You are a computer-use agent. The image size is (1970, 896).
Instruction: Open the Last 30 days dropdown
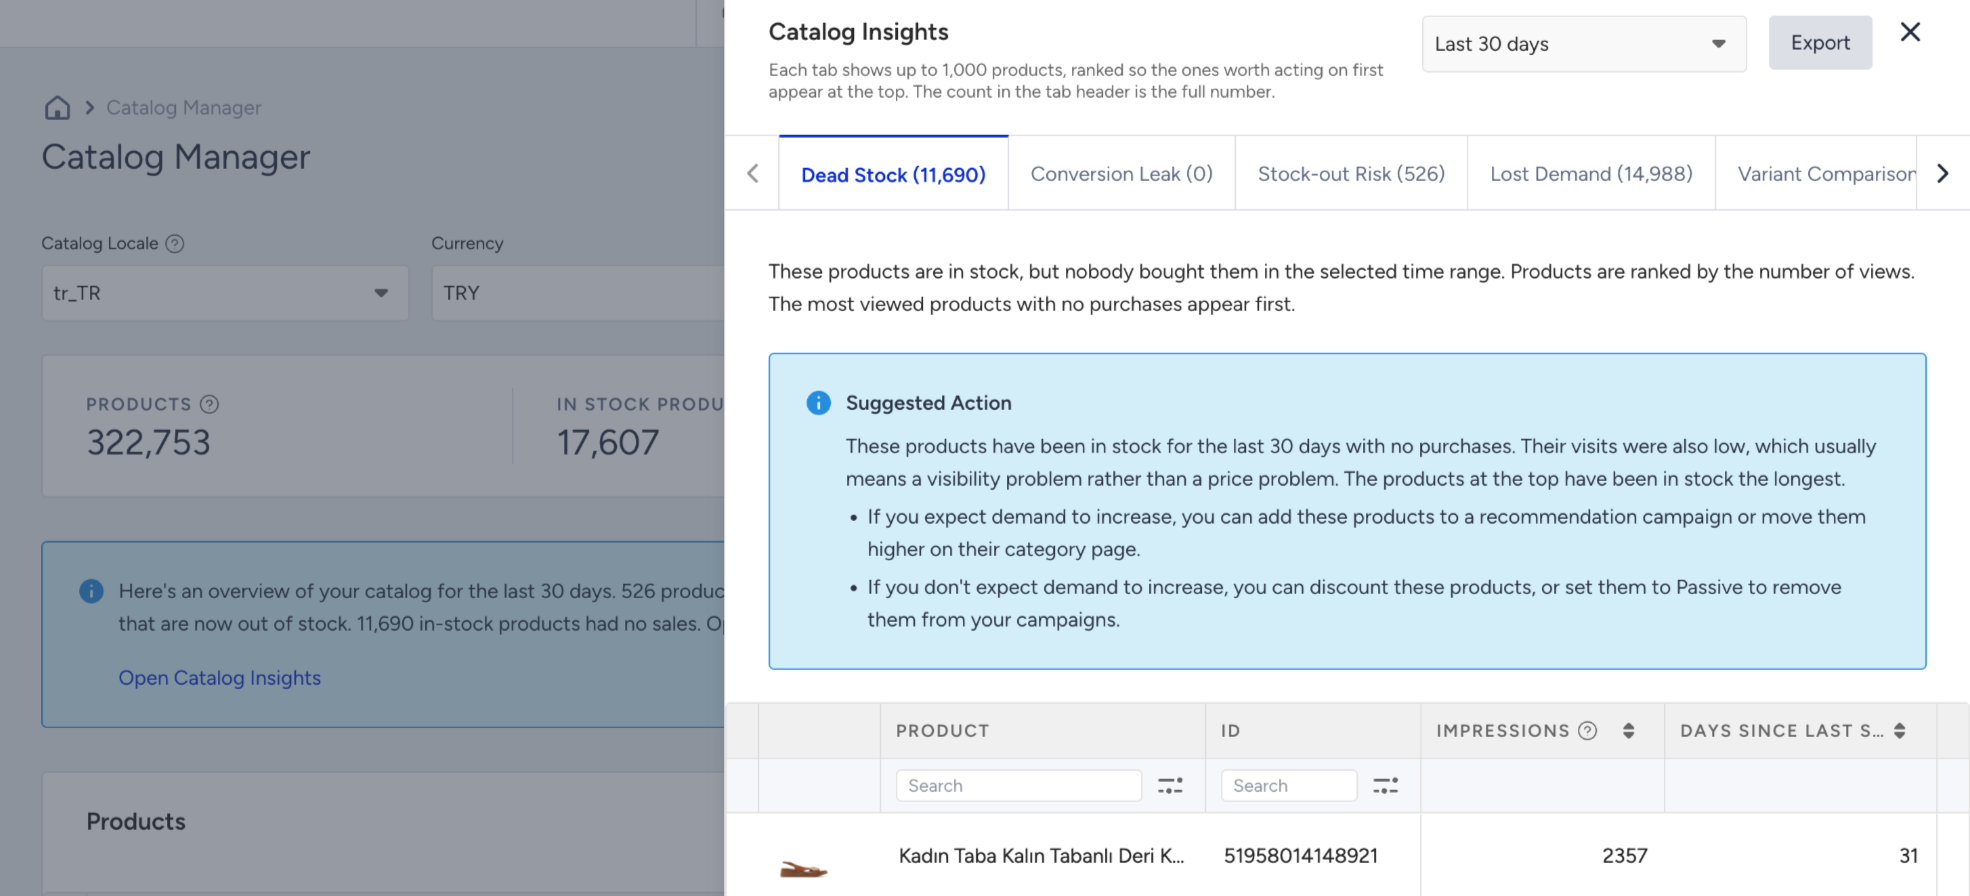1584,44
